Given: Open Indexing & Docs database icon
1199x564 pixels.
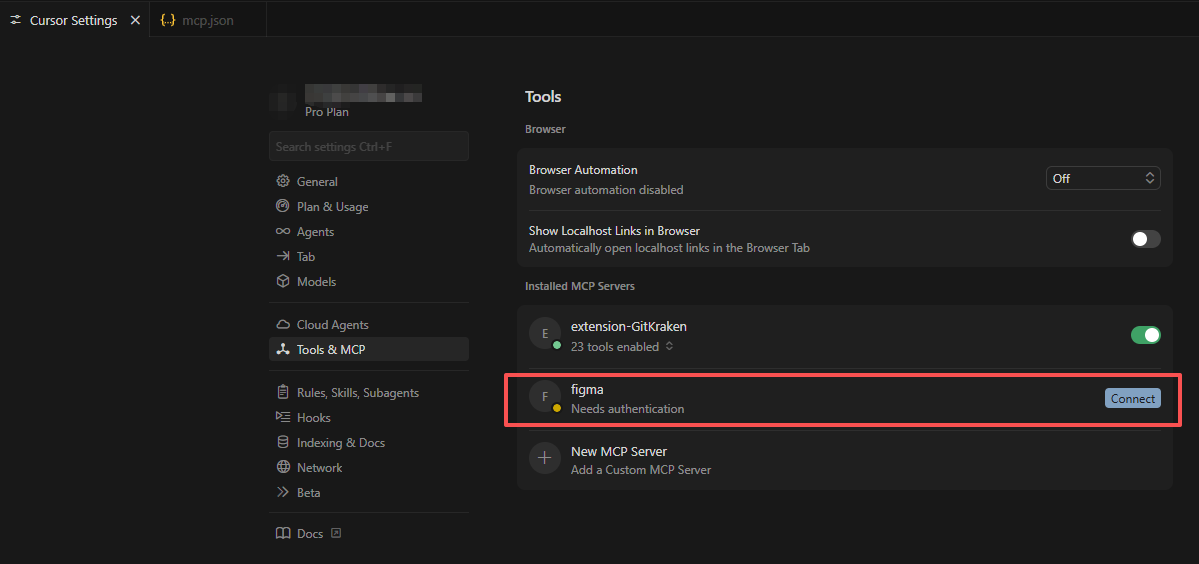Looking at the screenshot, I should click(x=283, y=442).
